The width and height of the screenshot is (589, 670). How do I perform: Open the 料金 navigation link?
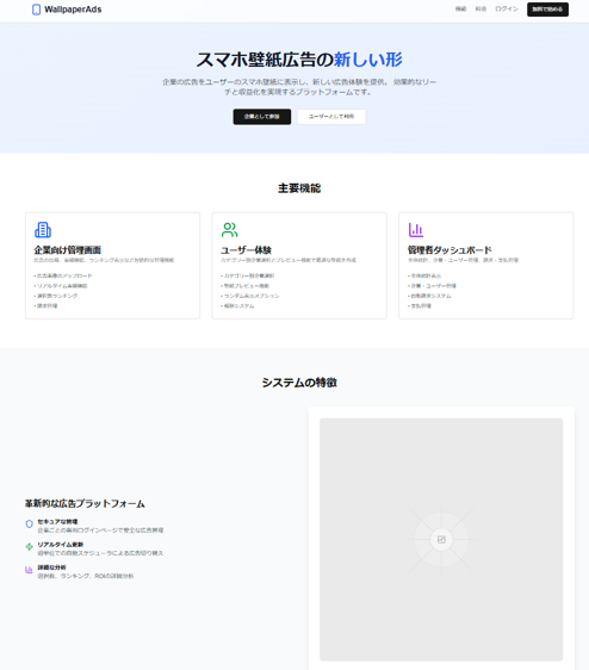pyautogui.click(x=481, y=9)
